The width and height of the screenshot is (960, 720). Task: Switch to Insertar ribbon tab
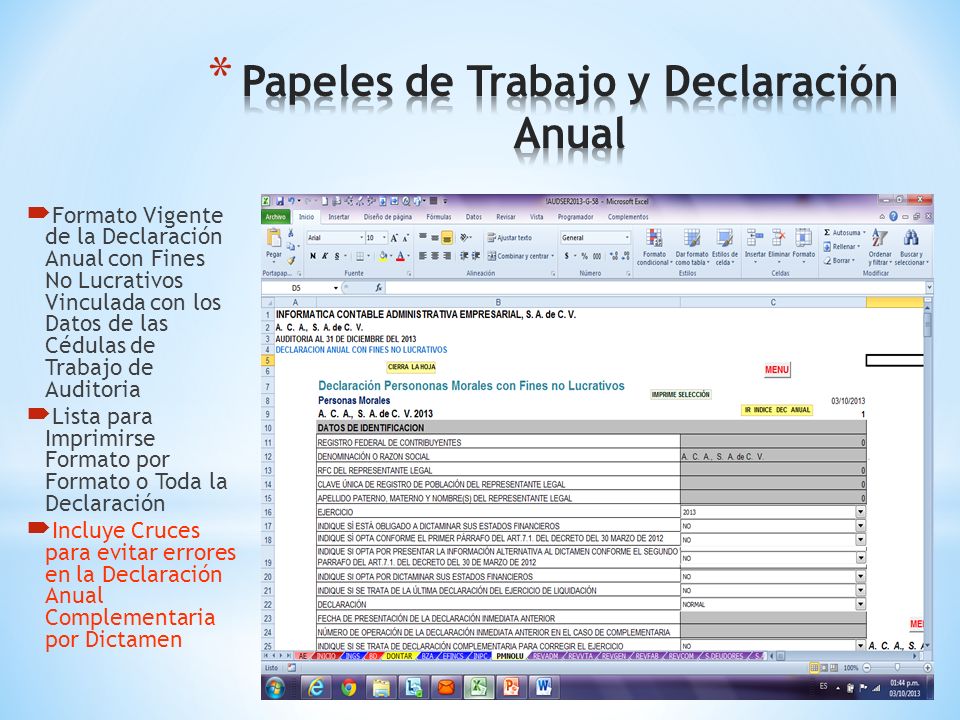[x=339, y=217]
